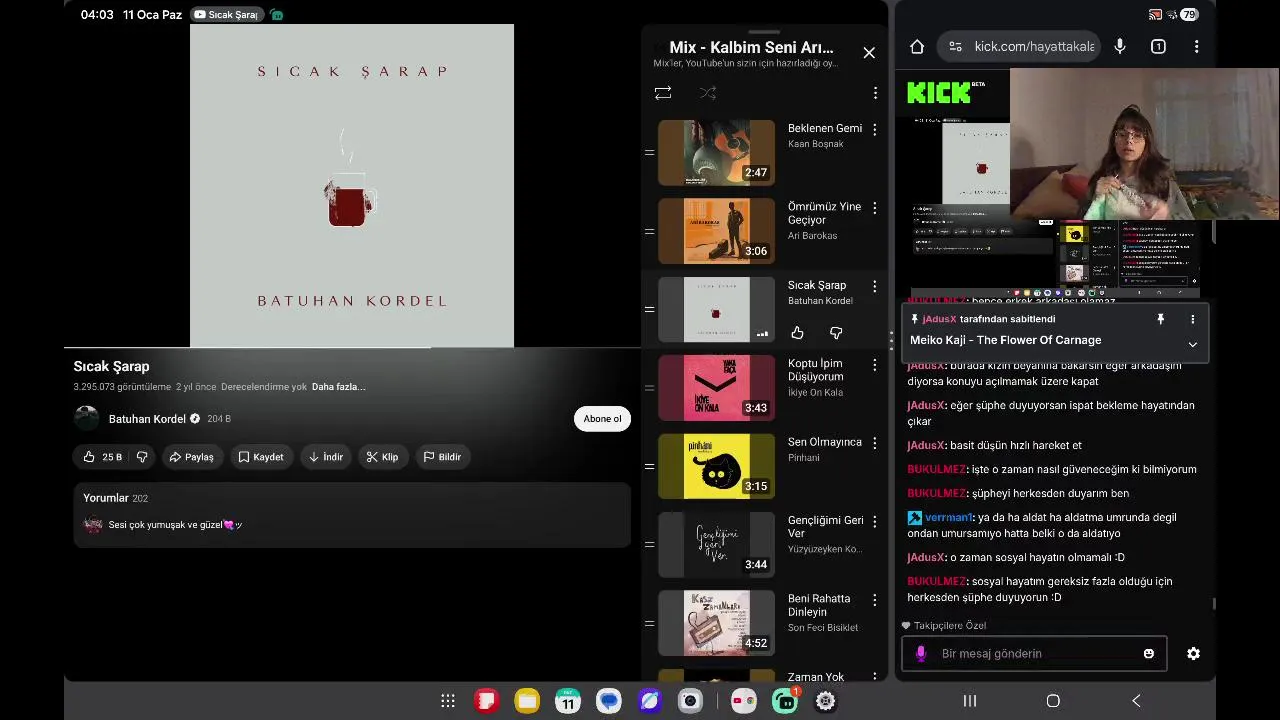
Task: Open pinned message options menu
Action: tap(1192, 319)
